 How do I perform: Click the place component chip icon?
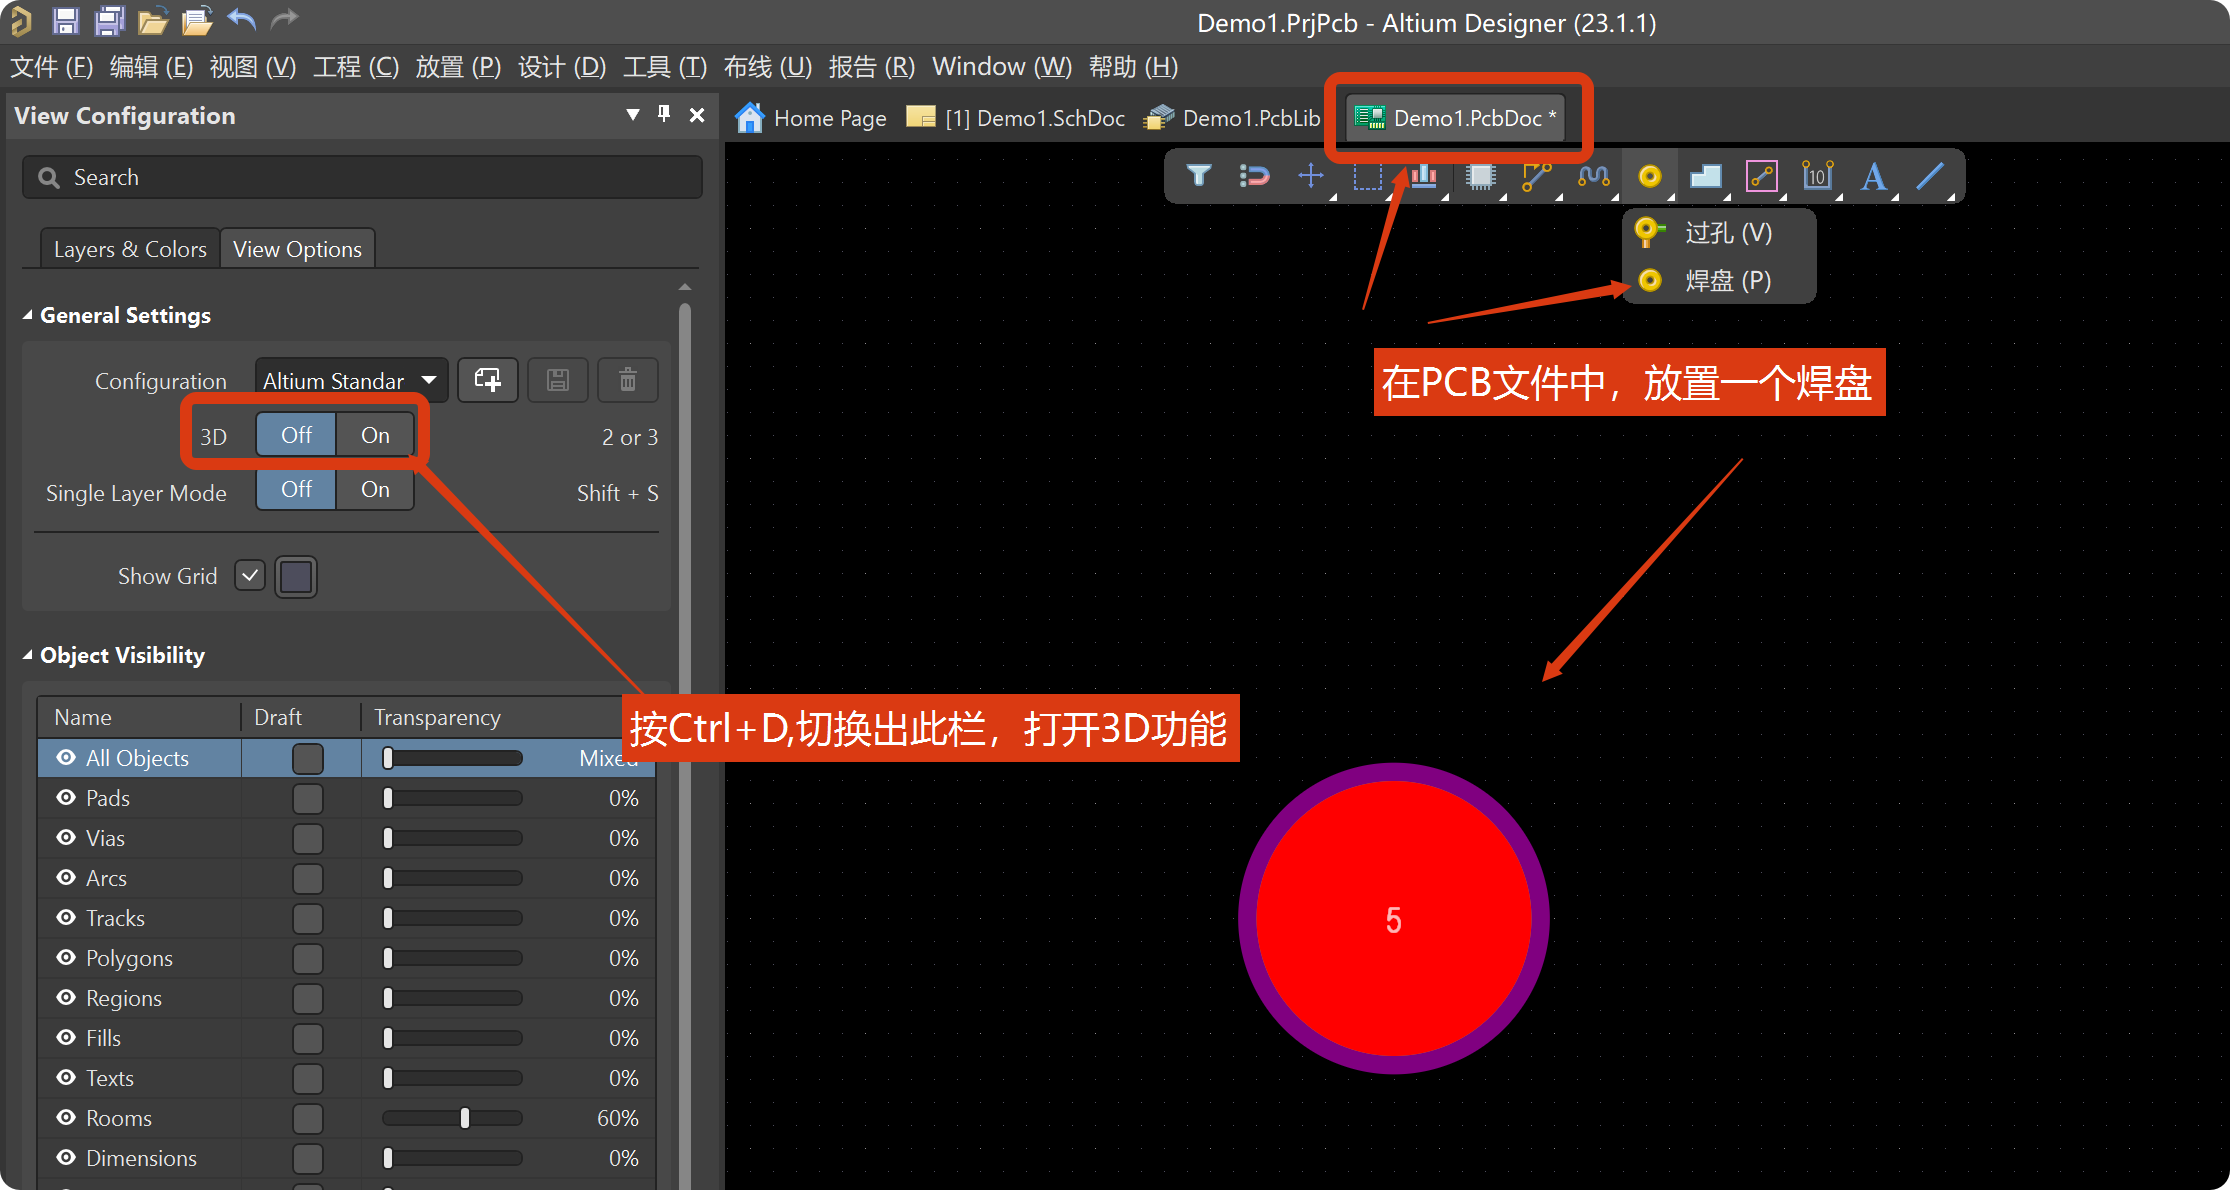click(x=1480, y=177)
